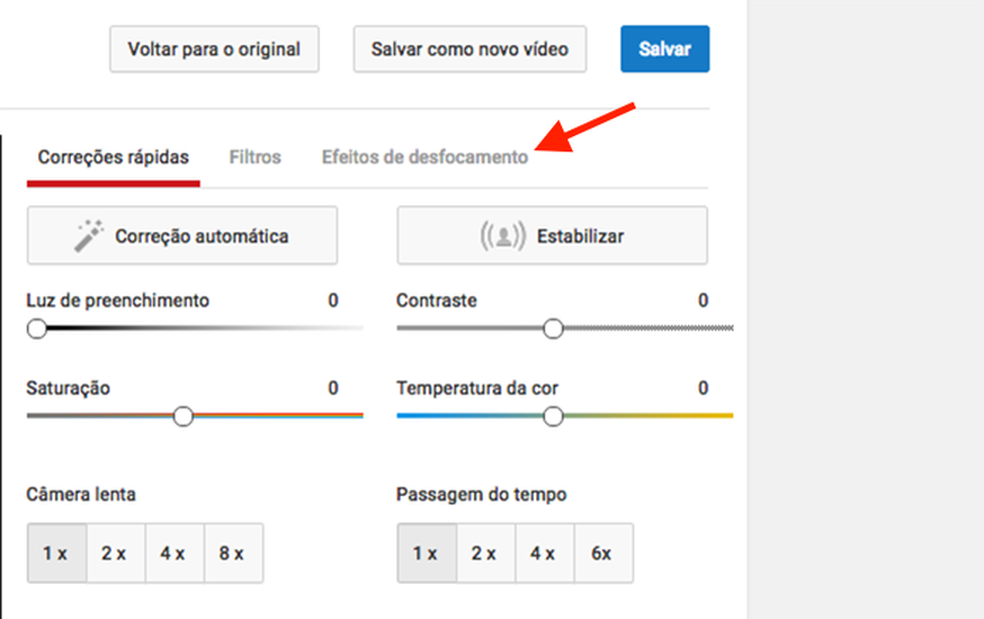Select the magic wand auto-correction icon
The width and height of the screenshot is (984, 619).
(89, 235)
